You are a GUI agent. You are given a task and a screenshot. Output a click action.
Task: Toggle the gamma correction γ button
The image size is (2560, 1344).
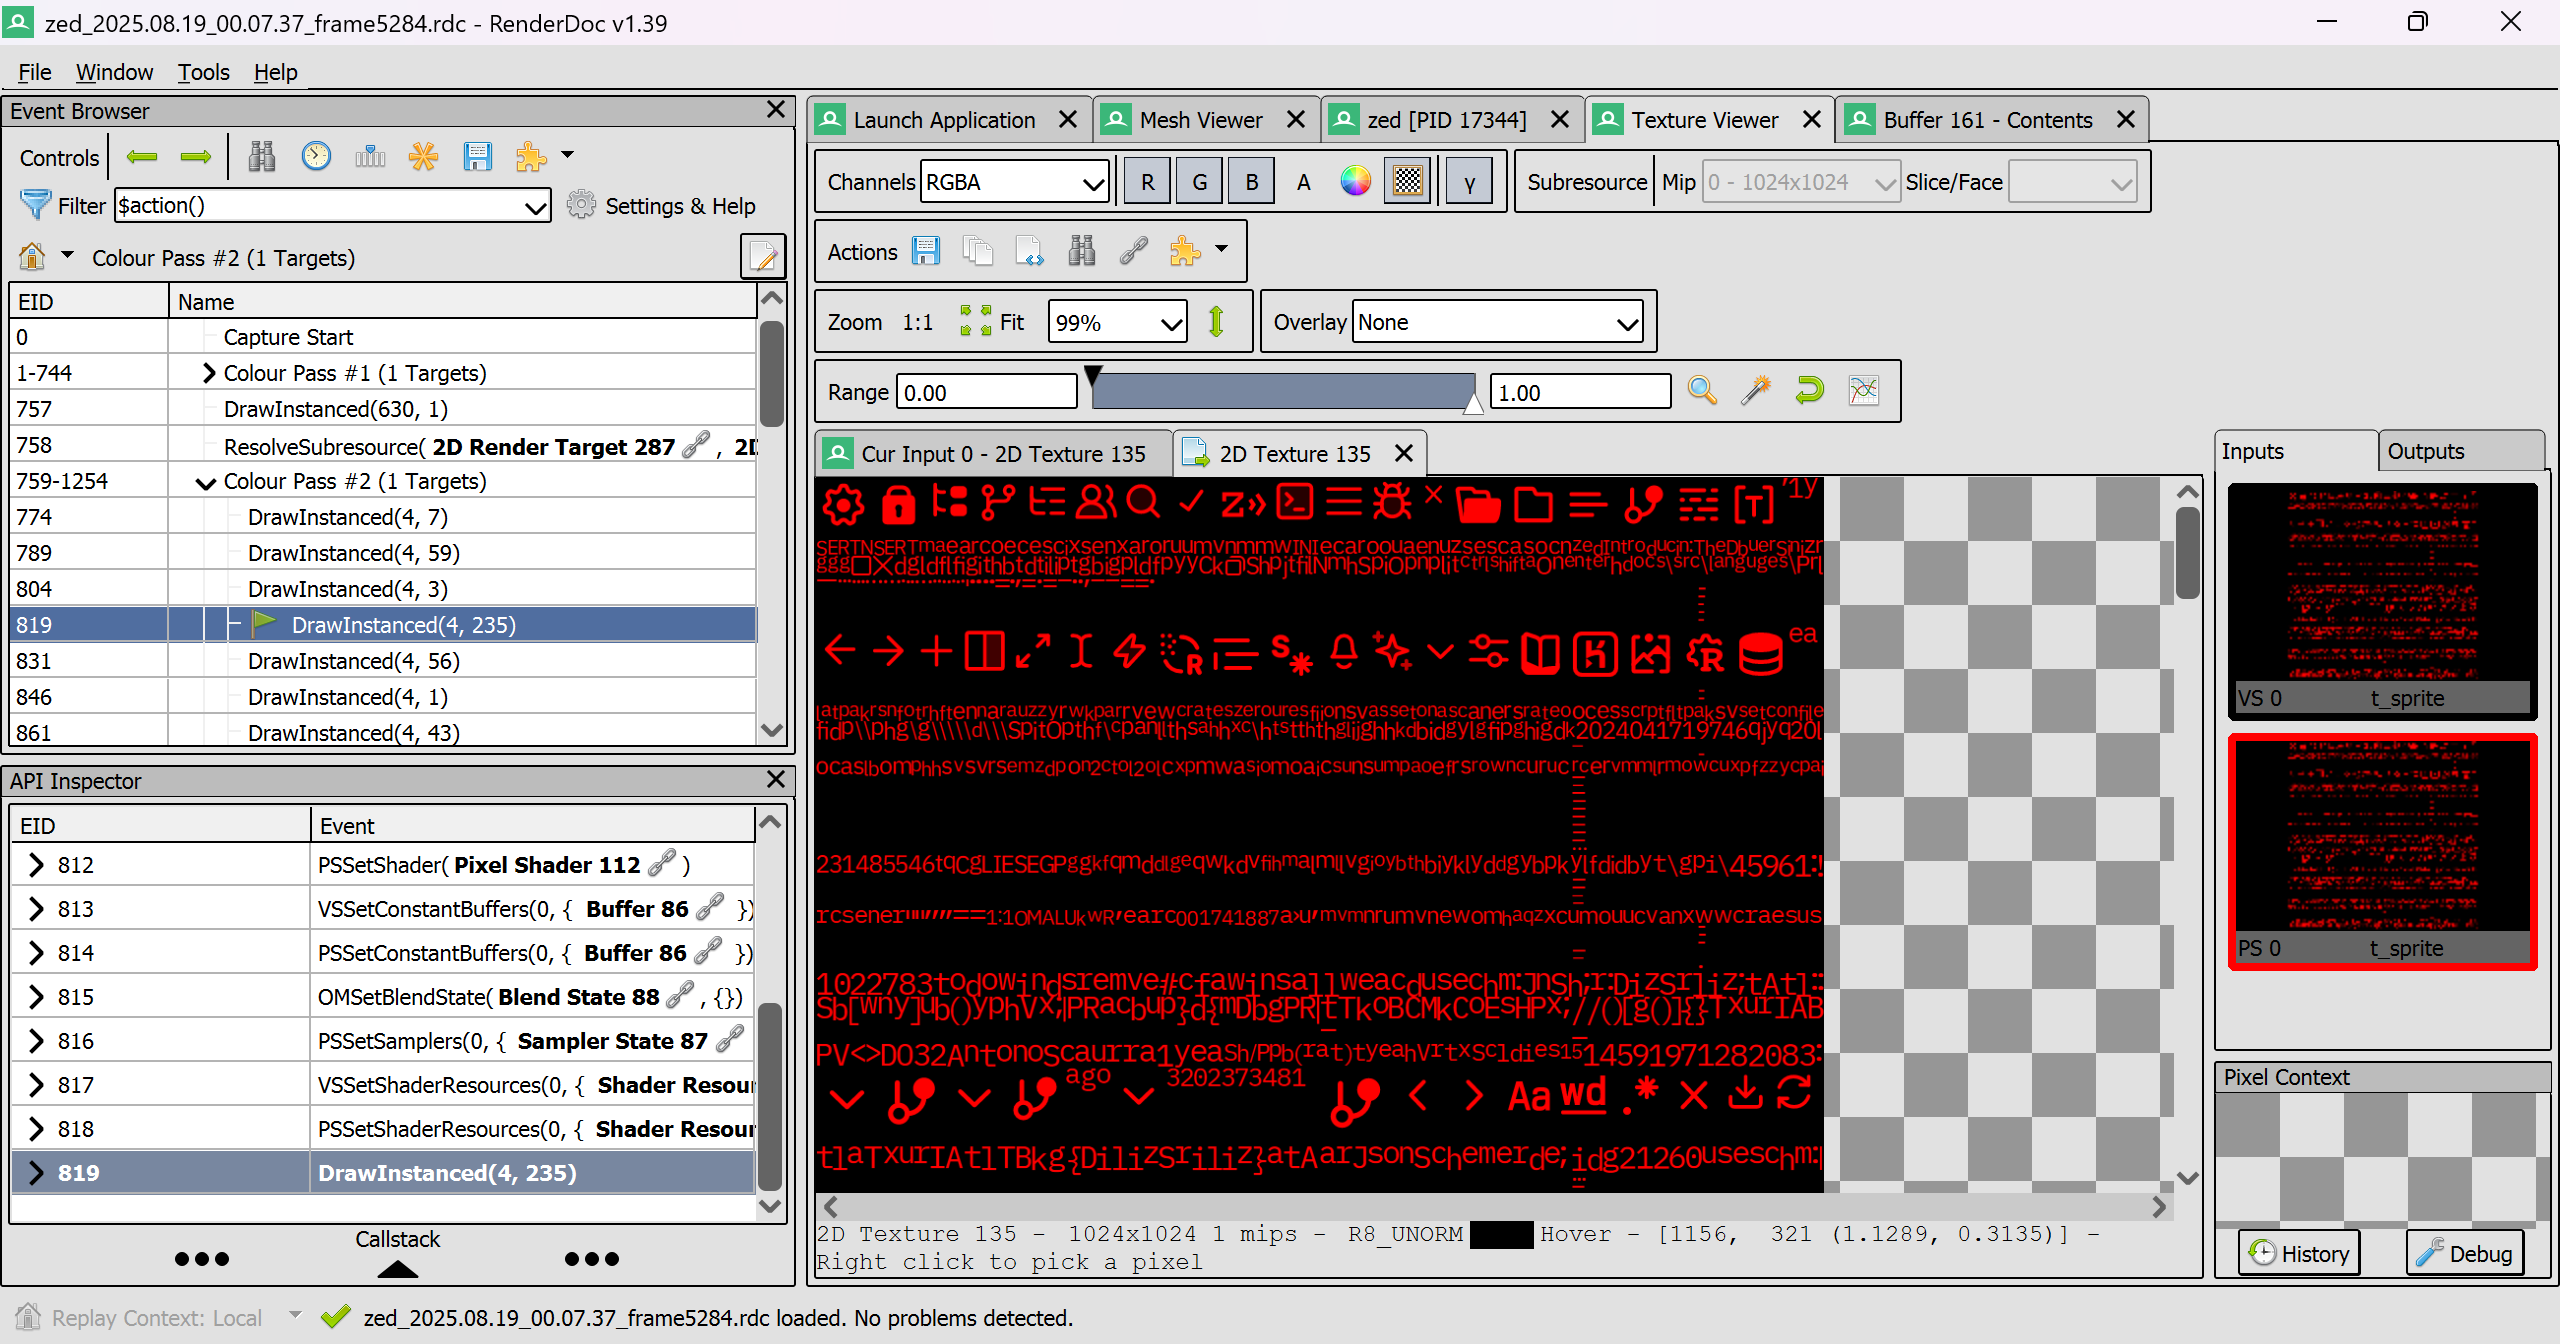click(x=1469, y=181)
